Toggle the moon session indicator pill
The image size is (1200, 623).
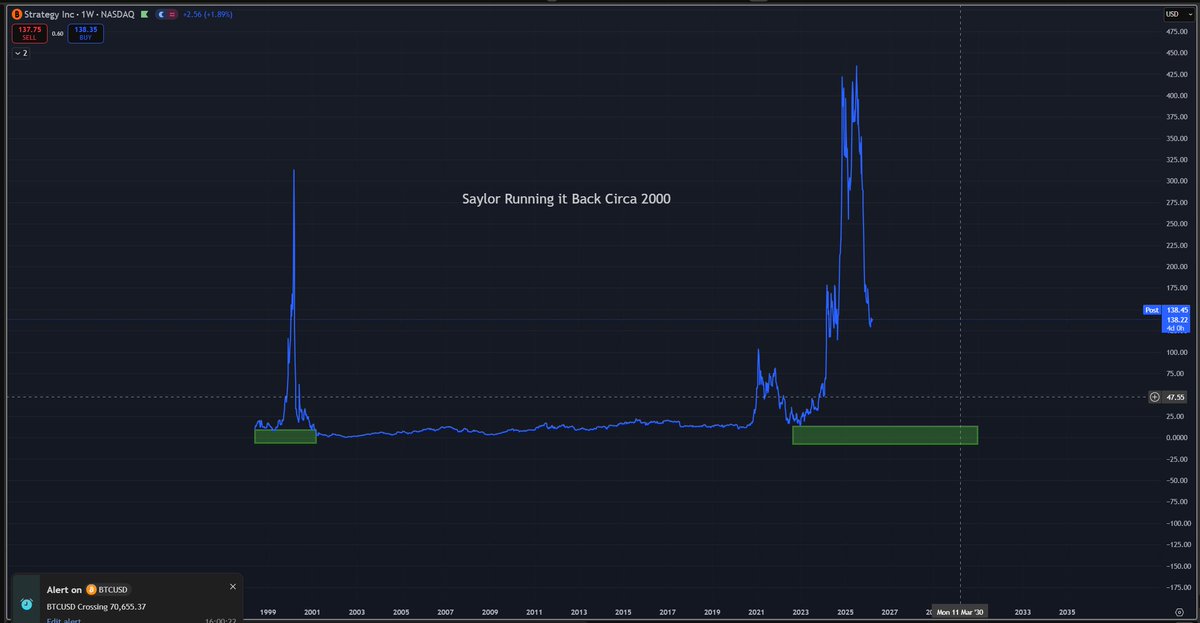coord(162,15)
